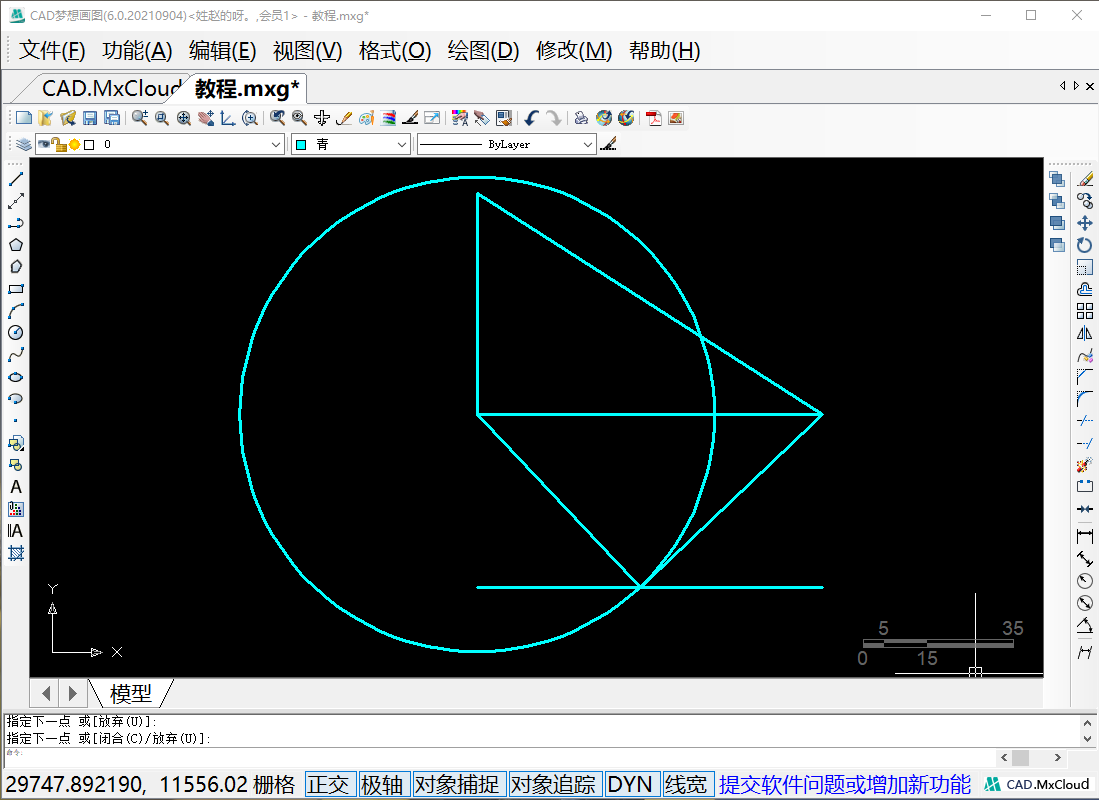Choose the Linear dimension tool

coord(1085,536)
